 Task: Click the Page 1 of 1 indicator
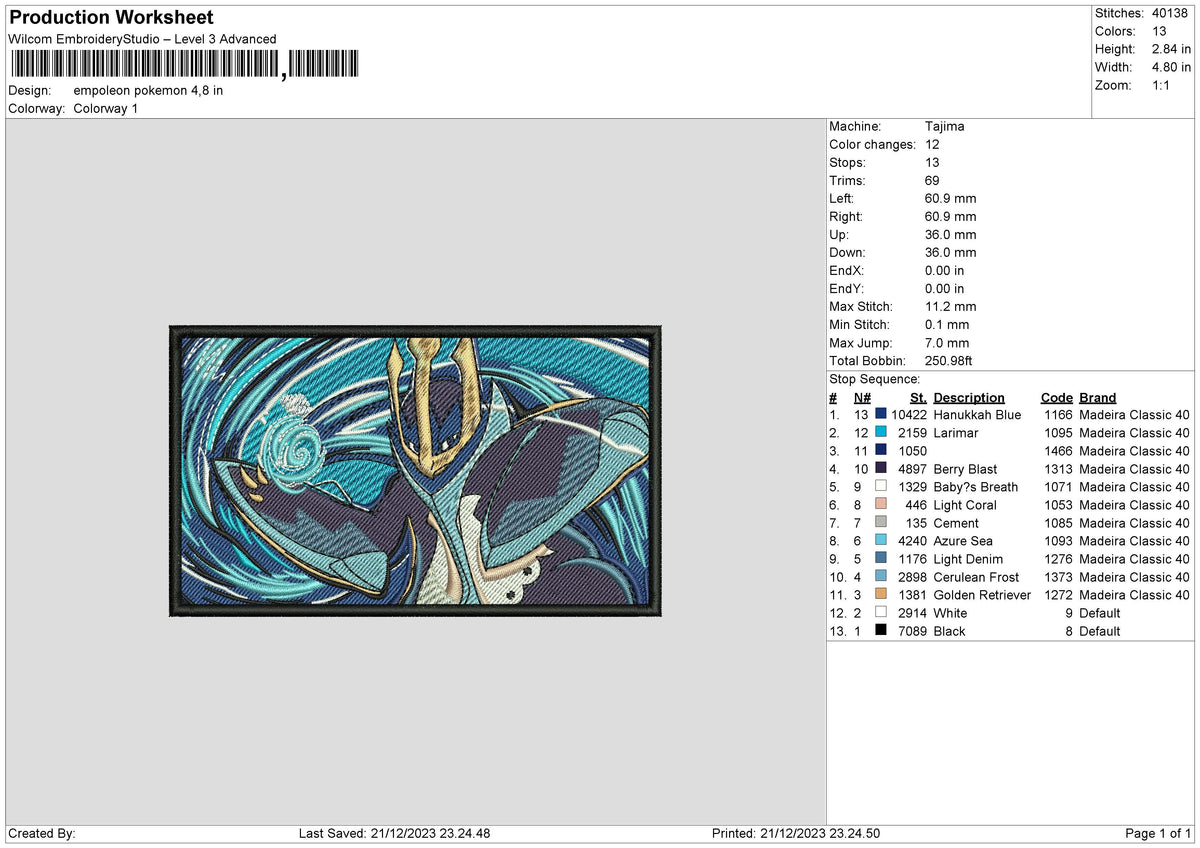(1158, 834)
